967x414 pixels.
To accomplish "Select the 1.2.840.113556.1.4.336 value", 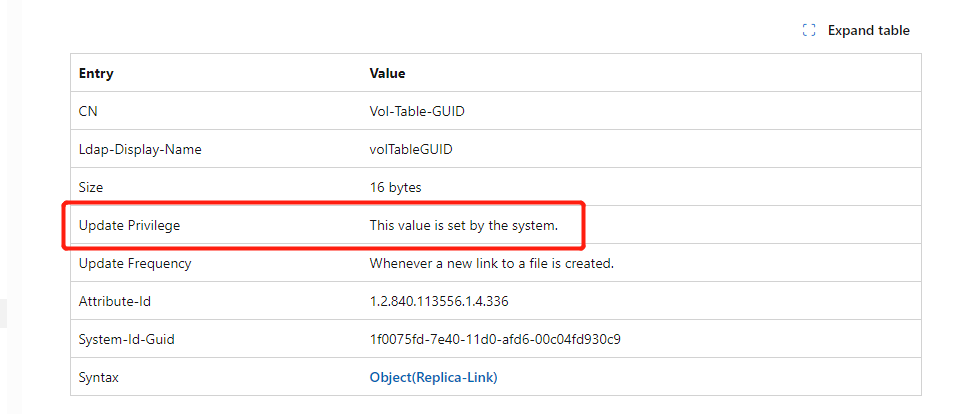I will click(x=438, y=301).
